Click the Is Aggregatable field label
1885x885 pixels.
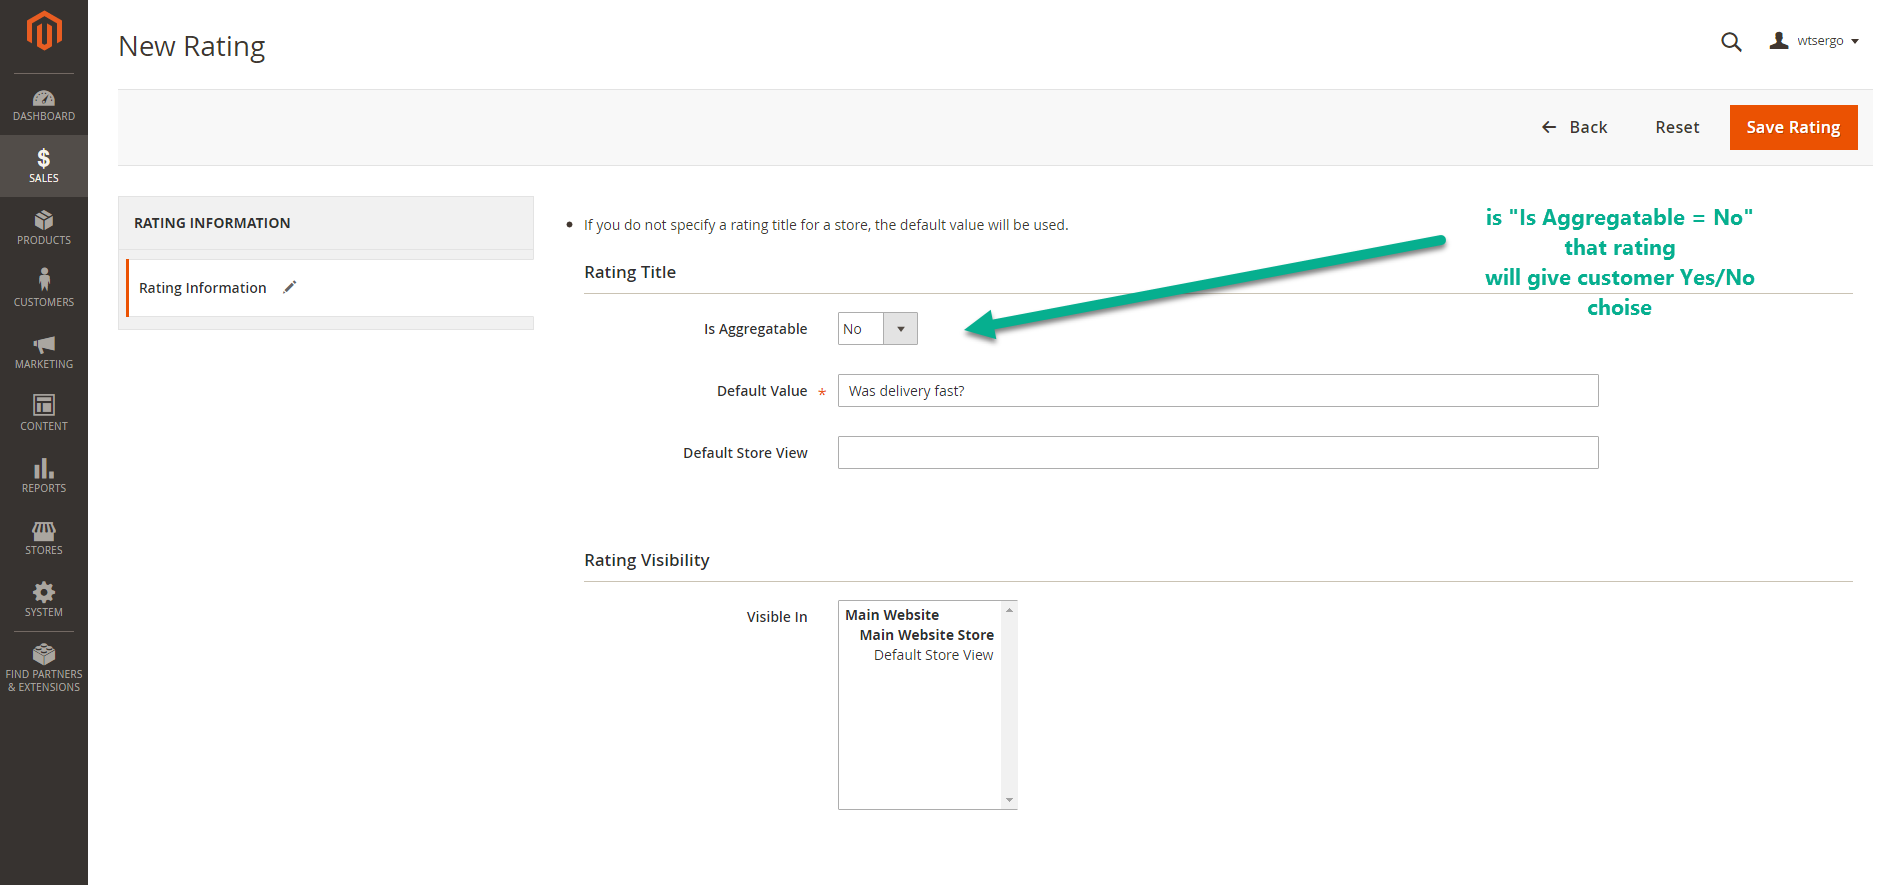coord(755,329)
